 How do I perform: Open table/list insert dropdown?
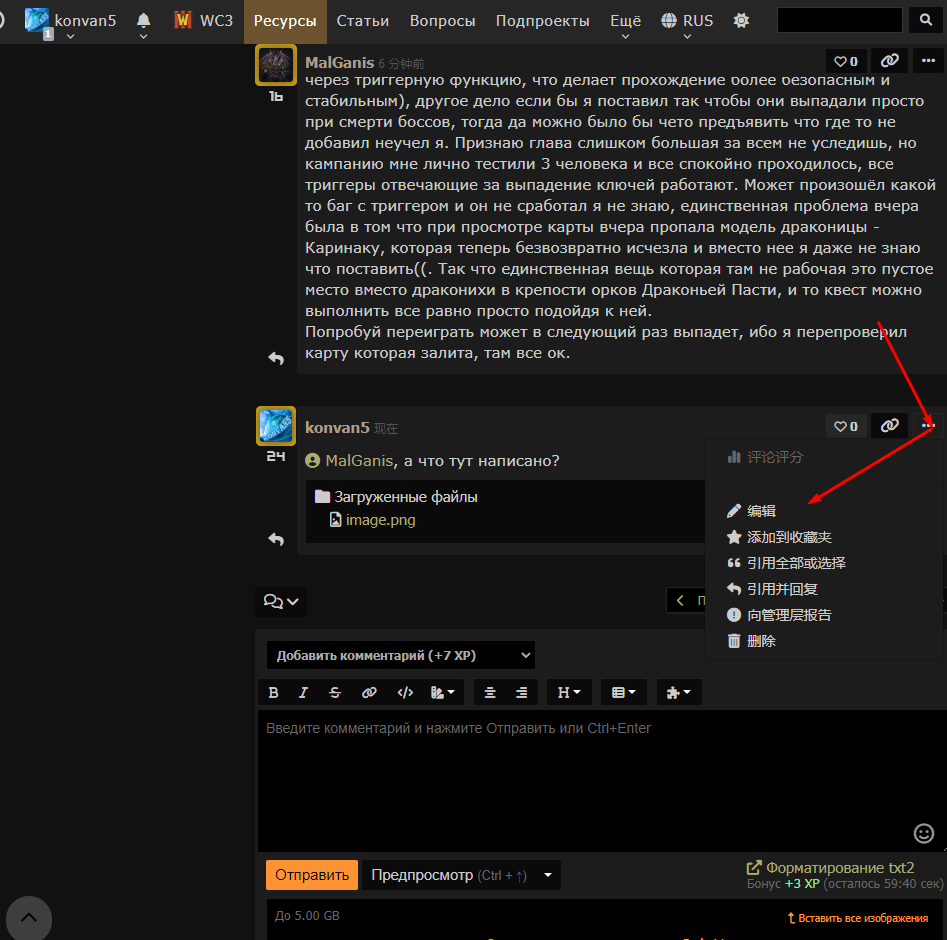[x=623, y=692]
